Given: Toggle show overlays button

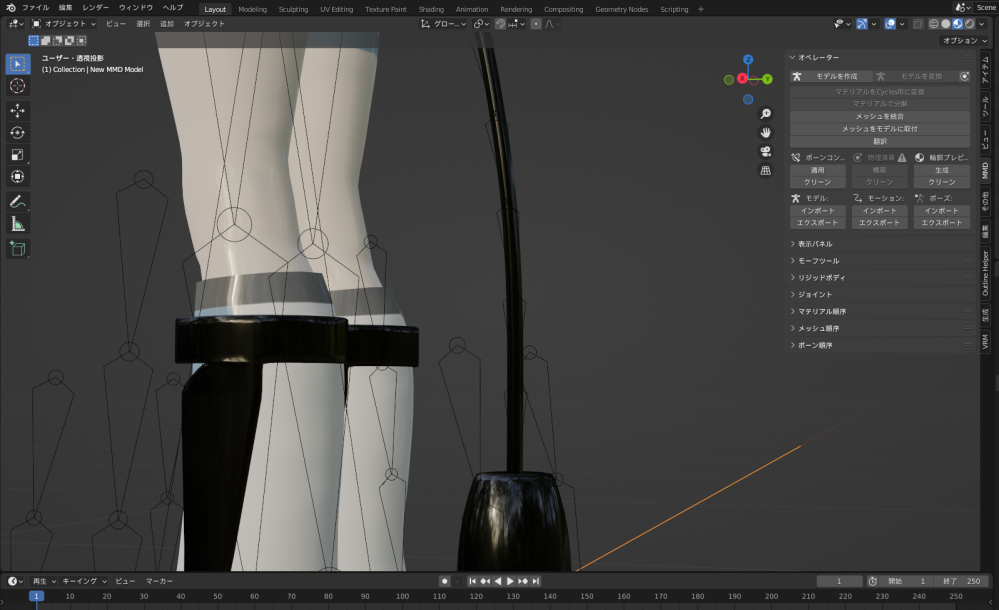Looking at the screenshot, I should coord(890,24).
